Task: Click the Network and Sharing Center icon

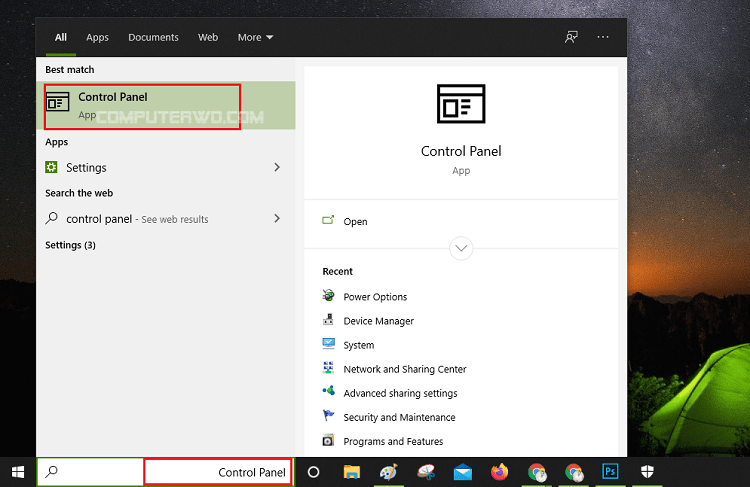Action: [328, 367]
